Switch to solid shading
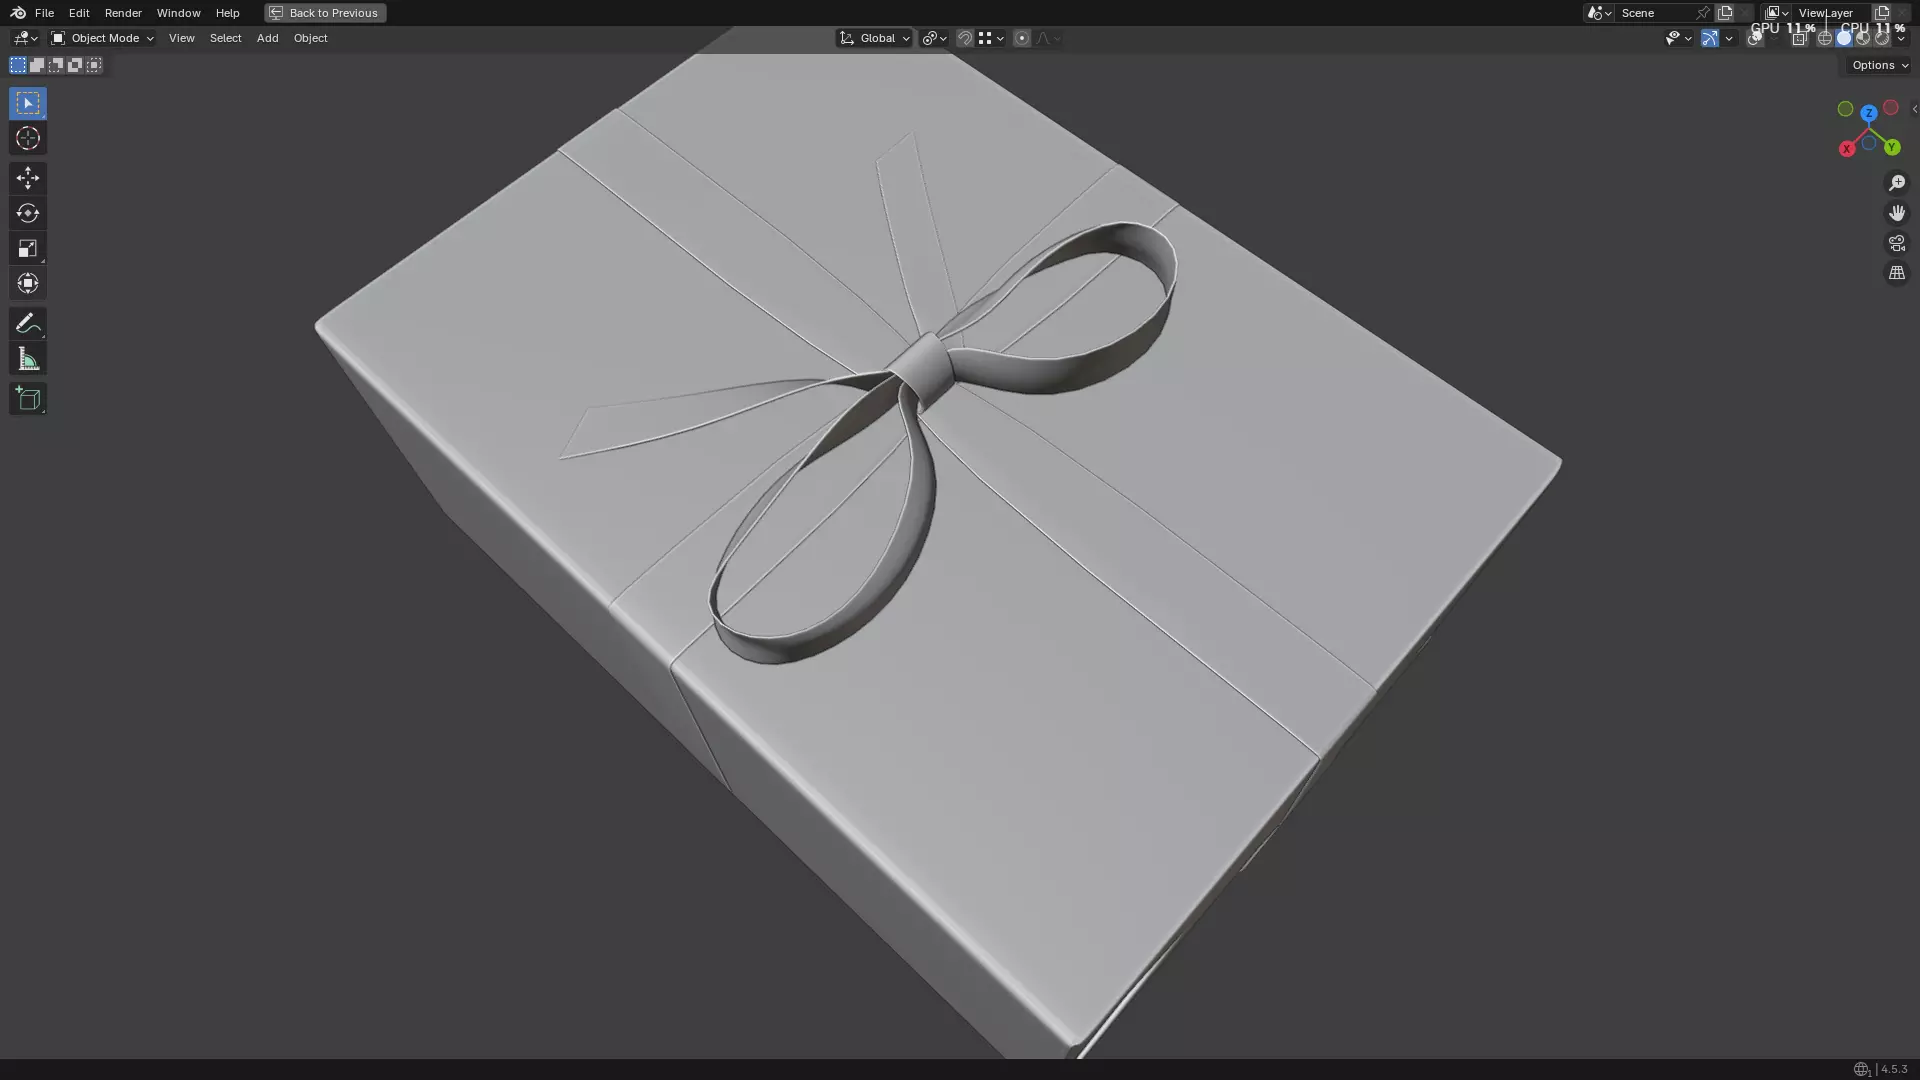The width and height of the screenshot is (1920, 1080). 1844,38
